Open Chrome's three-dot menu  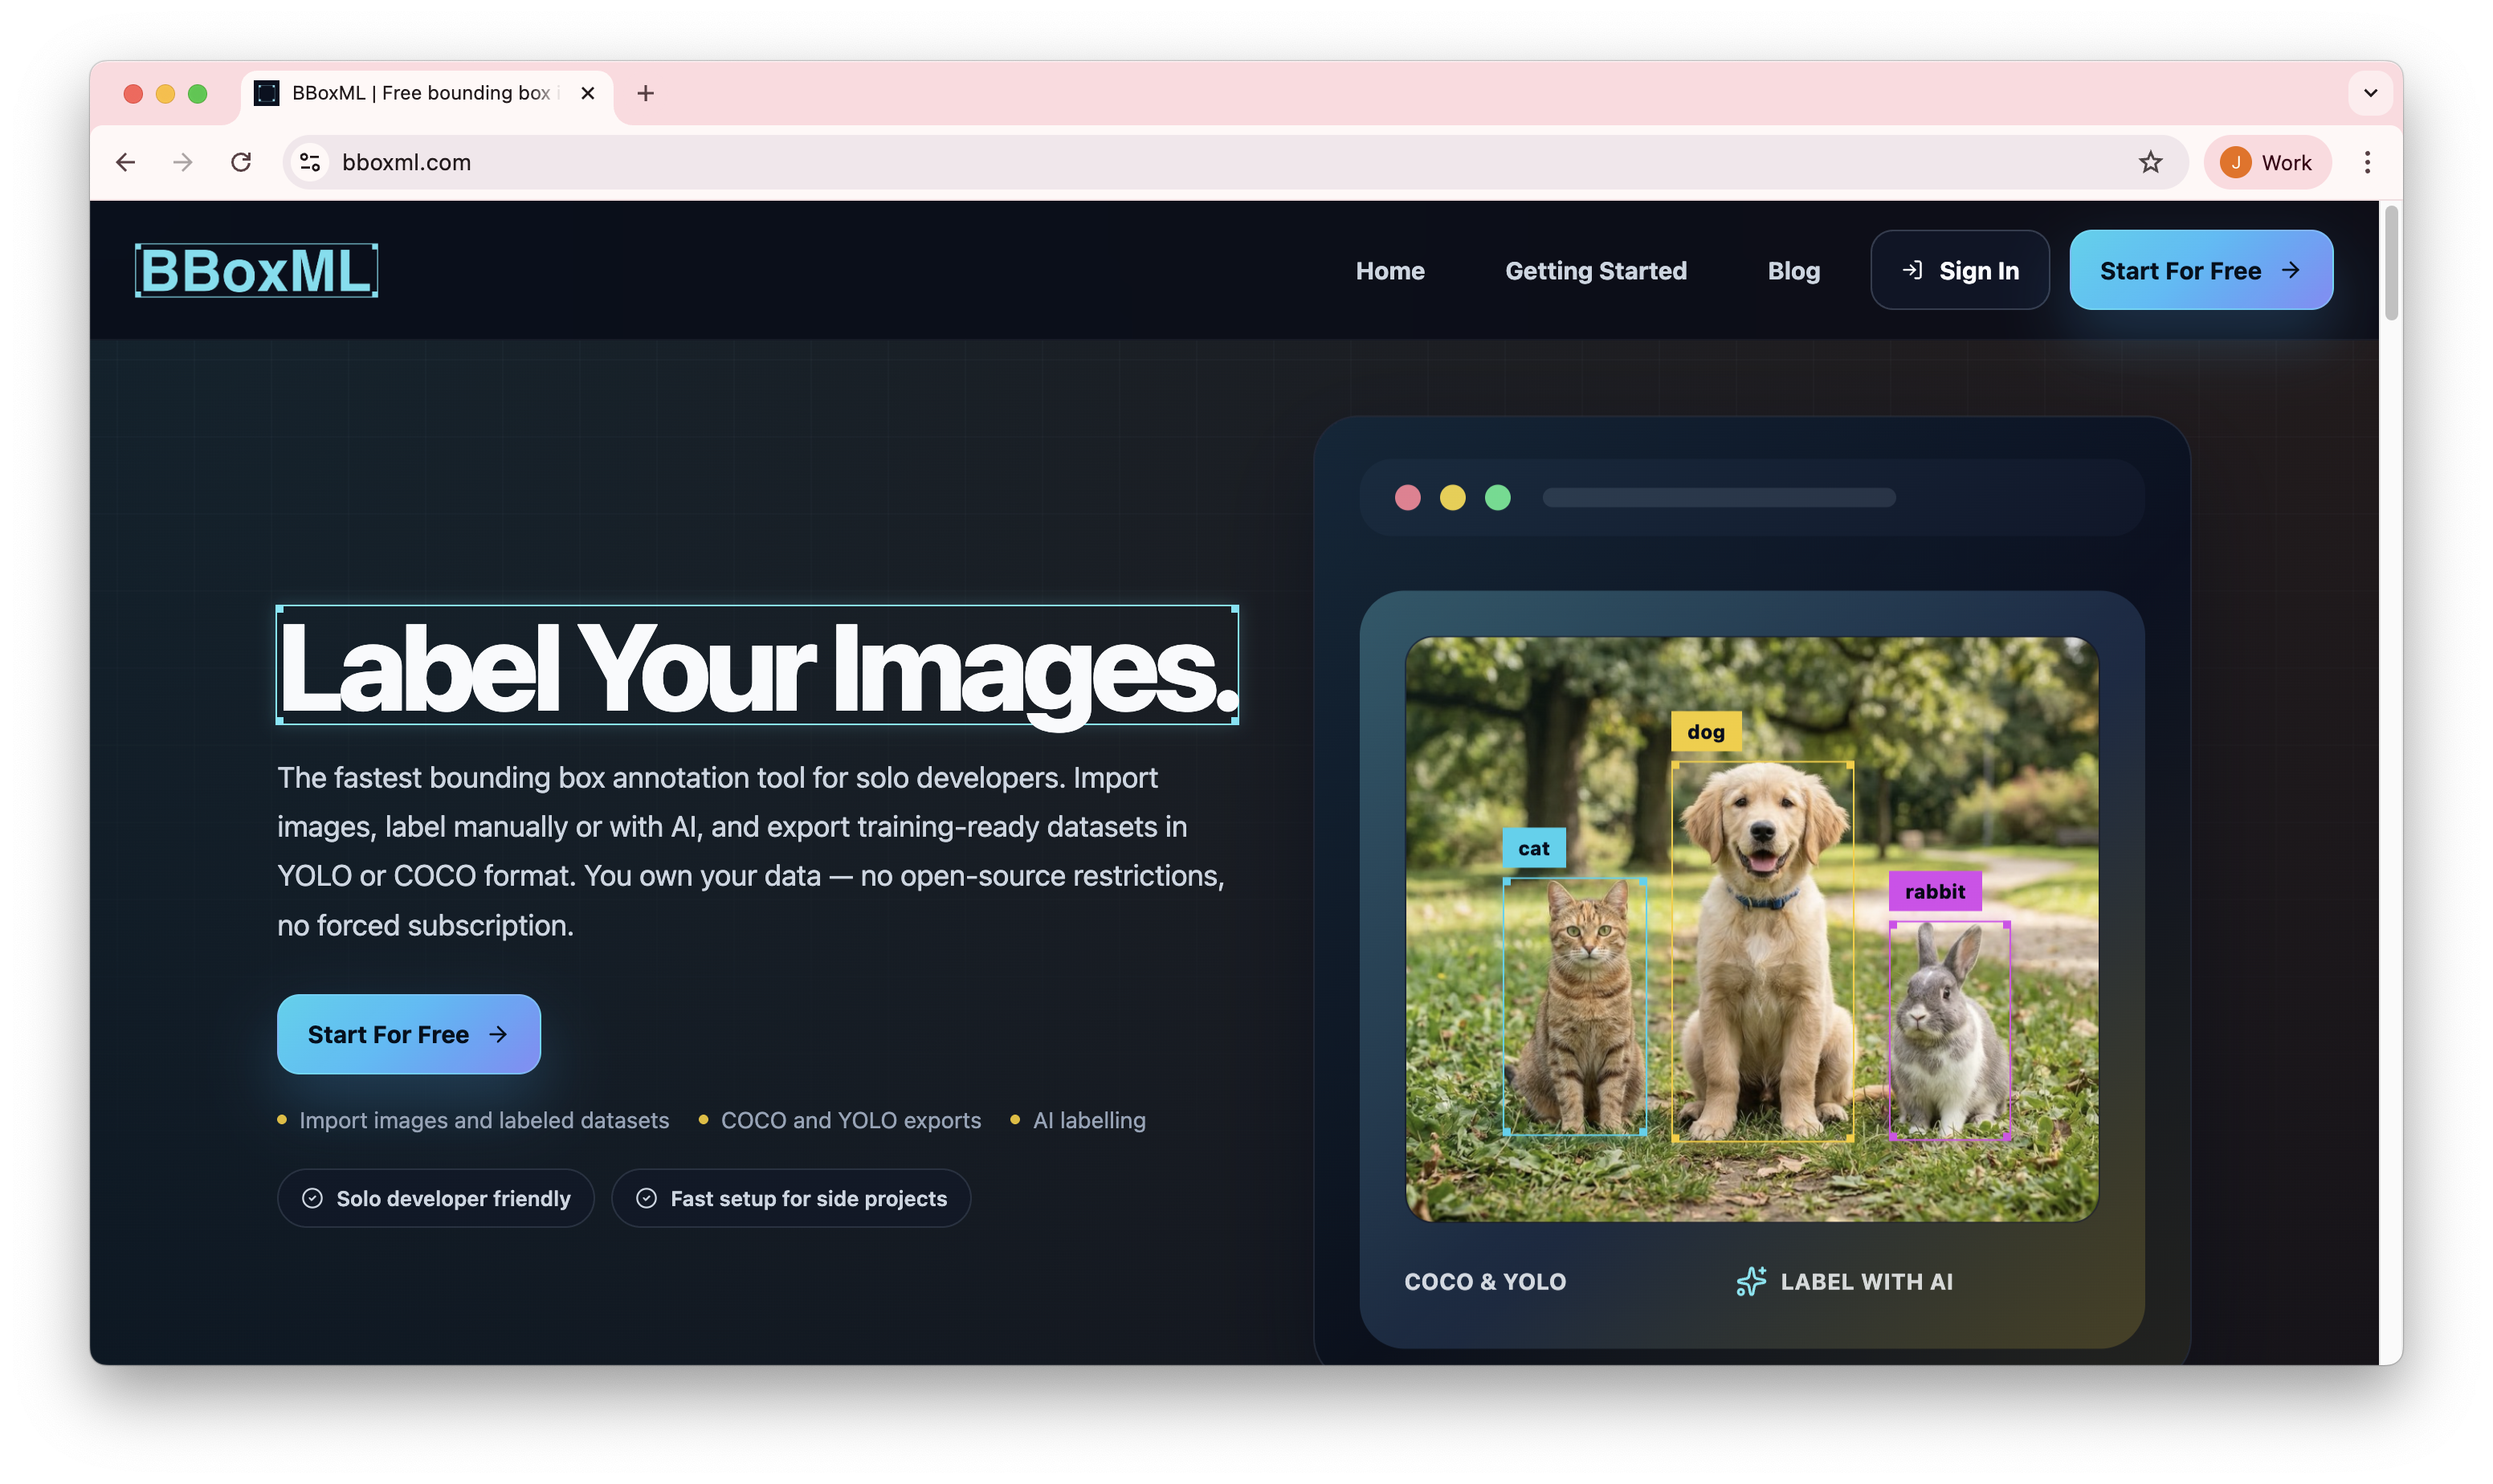click(2367, 162)
